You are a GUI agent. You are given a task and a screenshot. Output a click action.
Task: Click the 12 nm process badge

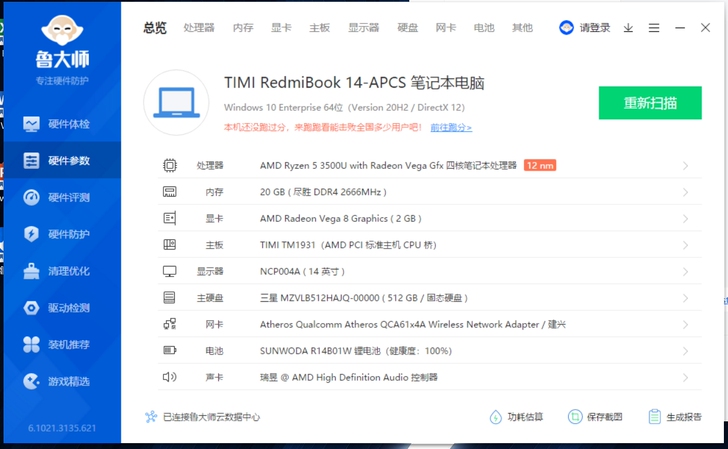[x=540, y=165]
